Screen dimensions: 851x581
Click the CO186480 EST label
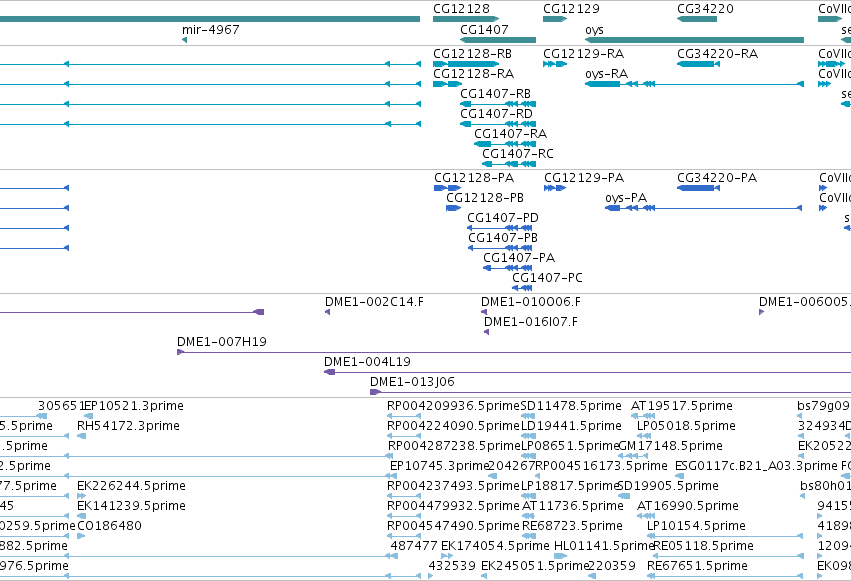coord(109,526)
